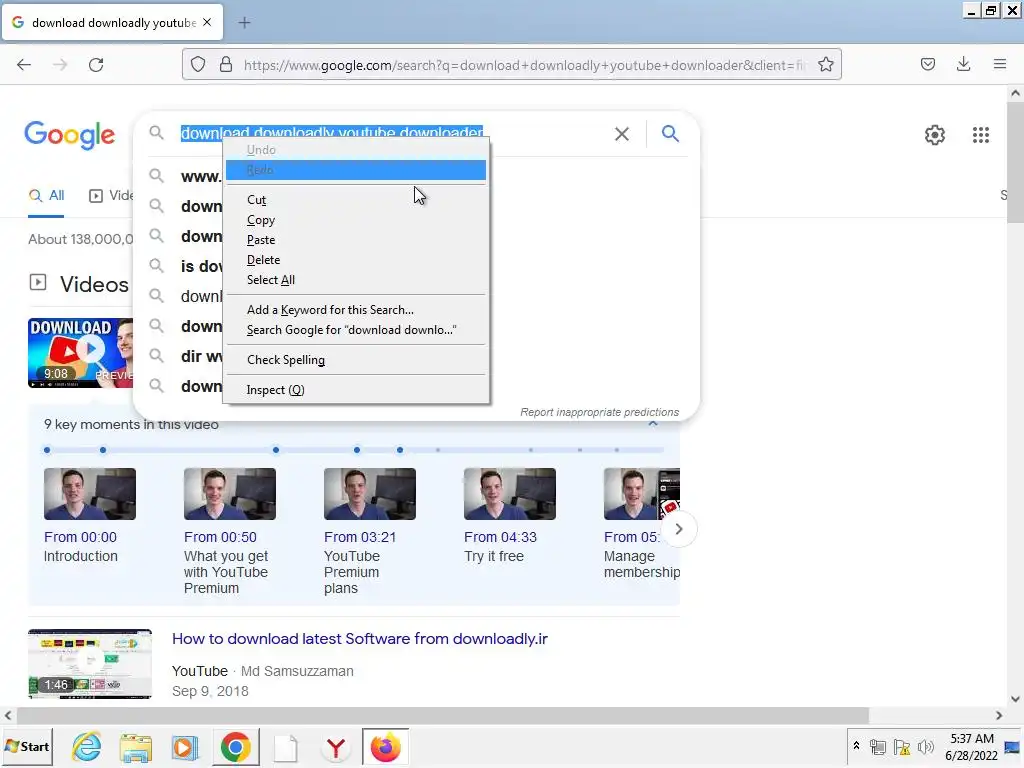
Task: Click the horizontal scrollbar right arrow
Action: coord(999,715)
